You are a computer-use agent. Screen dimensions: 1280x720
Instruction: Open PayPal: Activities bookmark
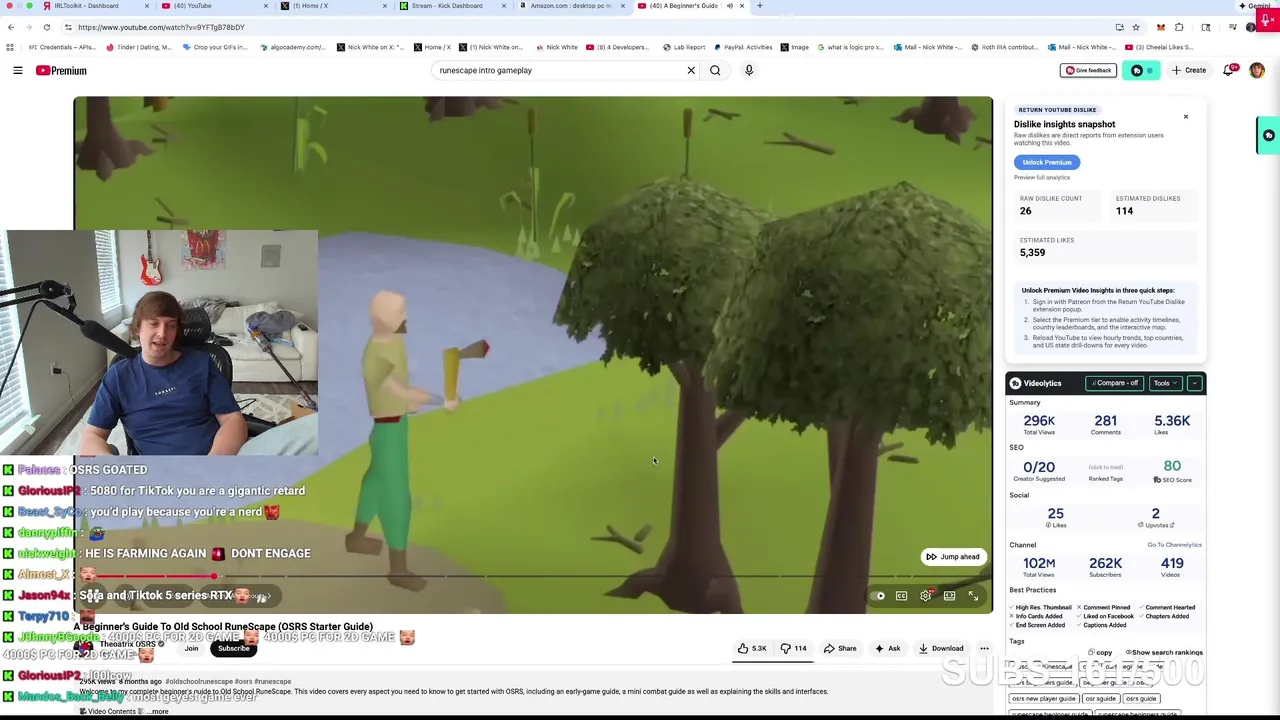click(x=742, y=47)
